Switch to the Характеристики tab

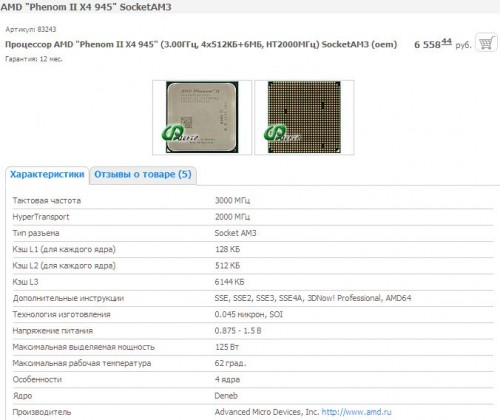click(47, 175)
